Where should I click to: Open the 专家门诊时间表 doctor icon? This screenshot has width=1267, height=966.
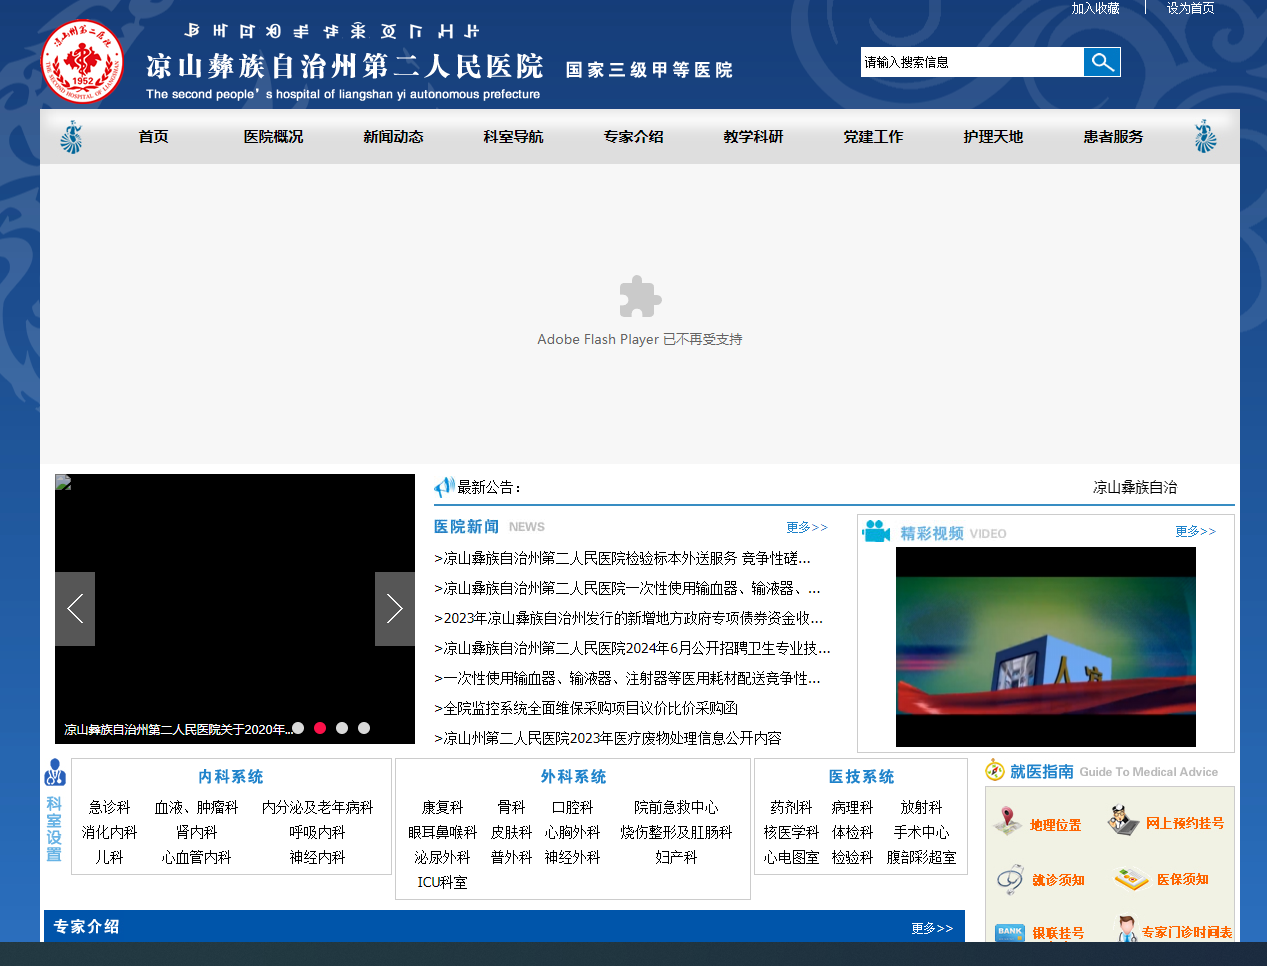click(1127, 929)
